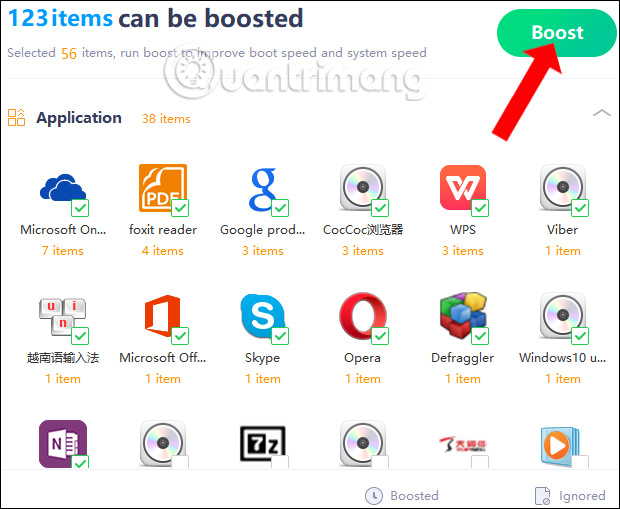
Task: Select the Microsoft Office icon
Action: pos(163,316)
